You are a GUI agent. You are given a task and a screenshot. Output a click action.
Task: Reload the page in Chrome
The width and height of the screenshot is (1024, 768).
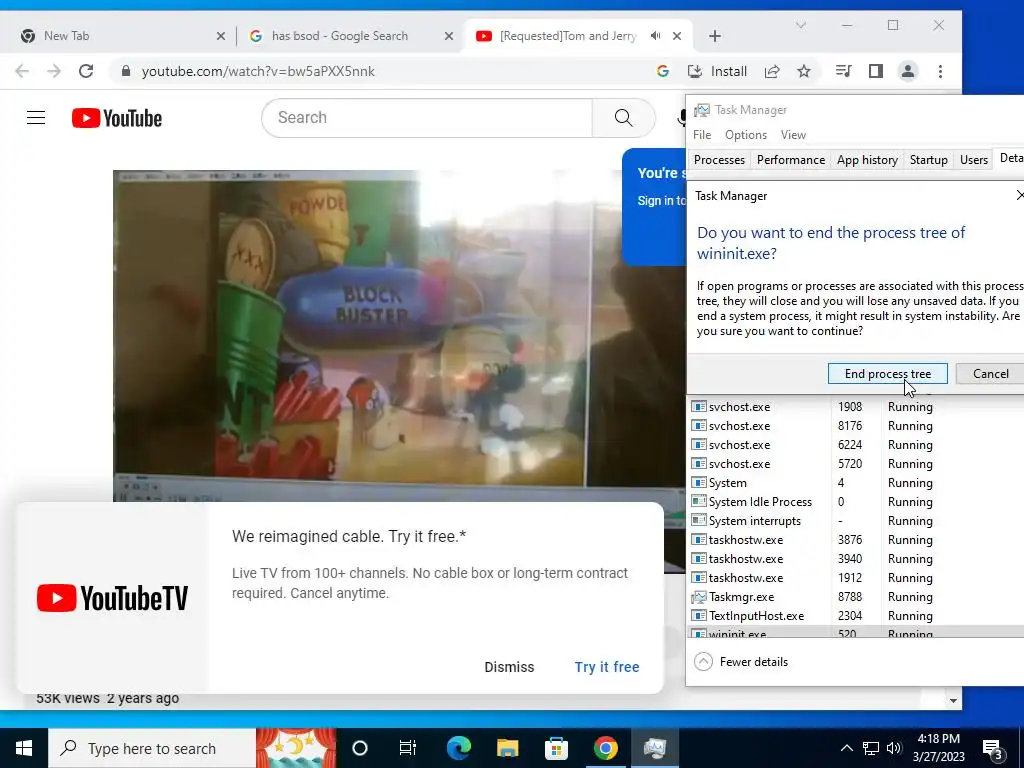tap(86, 71)
